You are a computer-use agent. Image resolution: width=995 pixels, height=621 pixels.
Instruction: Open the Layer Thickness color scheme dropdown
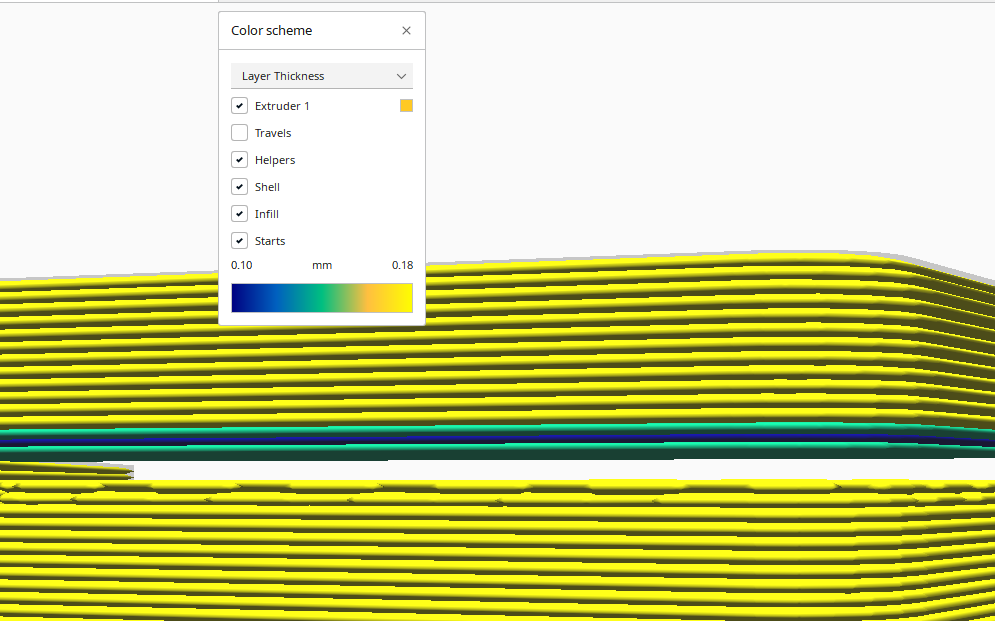pos(322,76)
